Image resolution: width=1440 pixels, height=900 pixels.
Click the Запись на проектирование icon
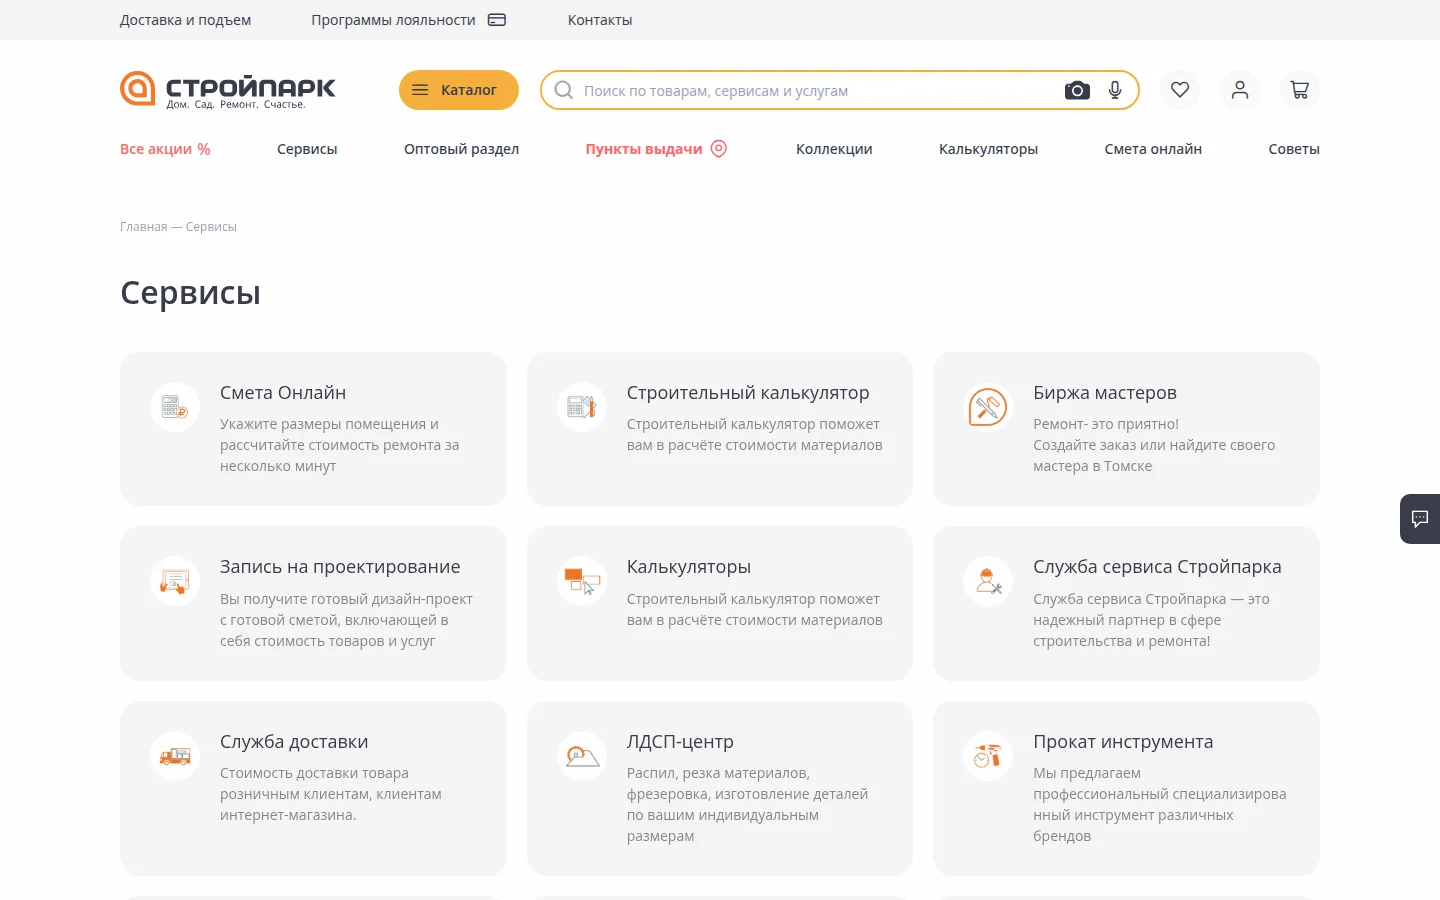coord(175,581)
